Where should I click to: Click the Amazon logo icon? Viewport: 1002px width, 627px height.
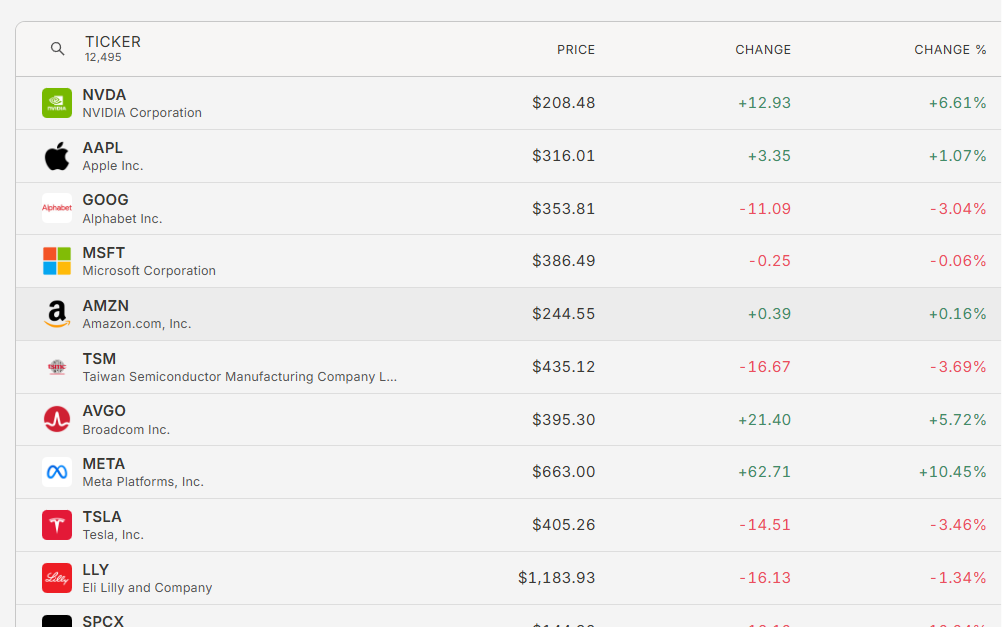click(x=57, y=314)
